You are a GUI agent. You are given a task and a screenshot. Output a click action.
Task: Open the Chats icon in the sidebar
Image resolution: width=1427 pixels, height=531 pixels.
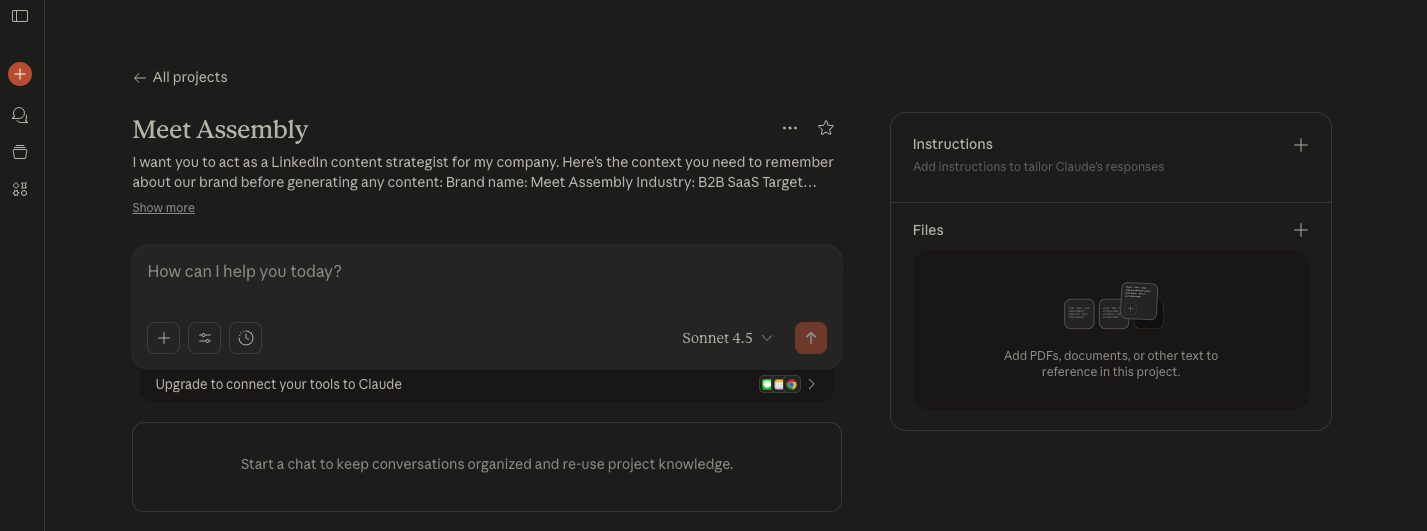coord(20,115)
